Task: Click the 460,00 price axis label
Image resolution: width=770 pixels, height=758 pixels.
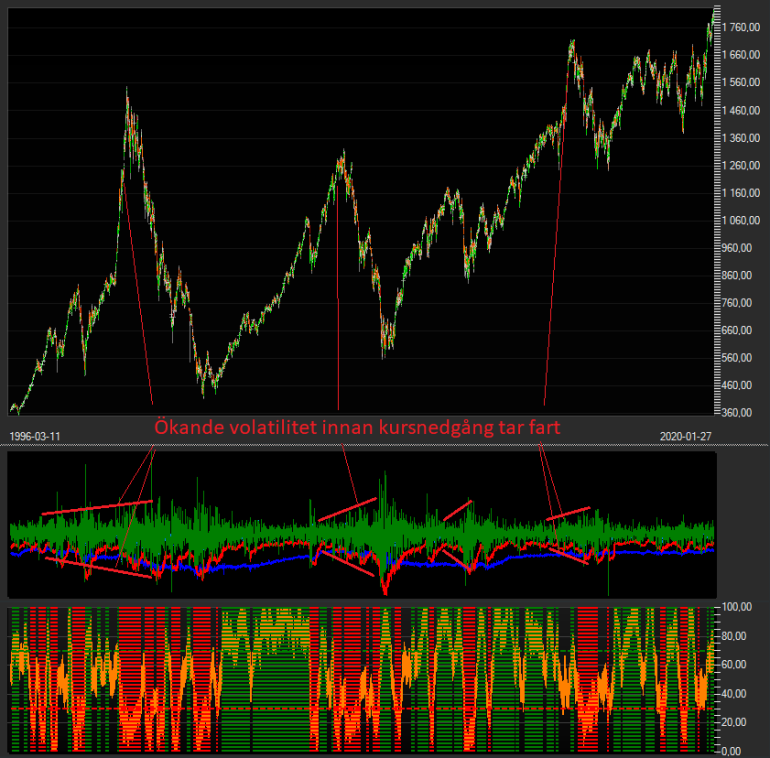Action: (x=737, y=385)
